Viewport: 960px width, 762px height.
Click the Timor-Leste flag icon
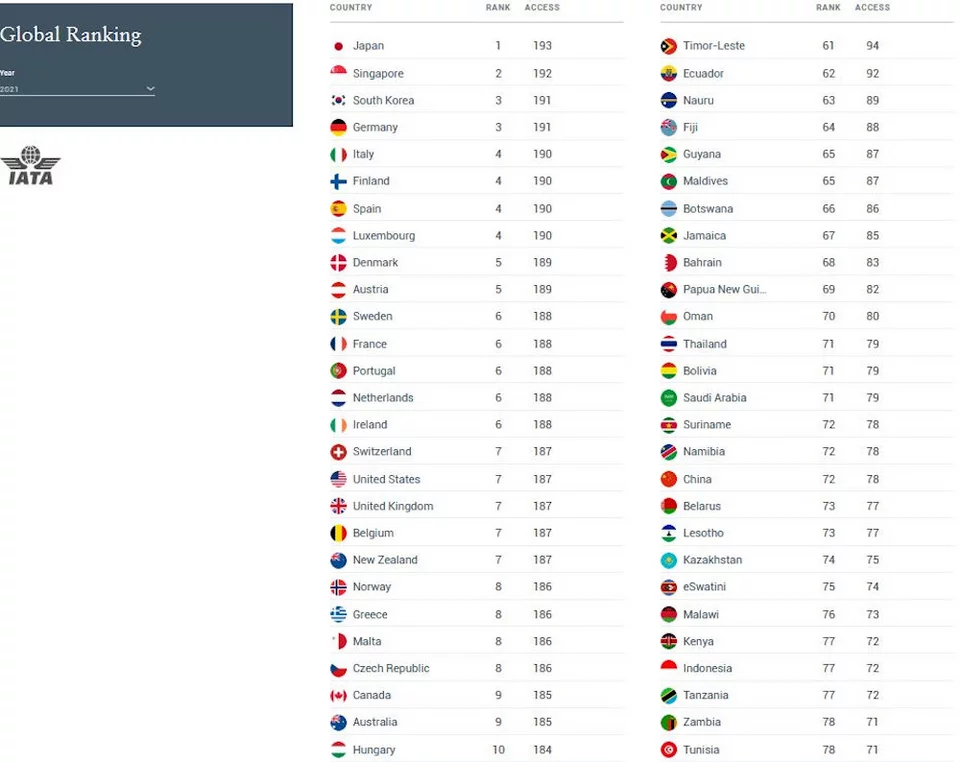pos(669,46)
